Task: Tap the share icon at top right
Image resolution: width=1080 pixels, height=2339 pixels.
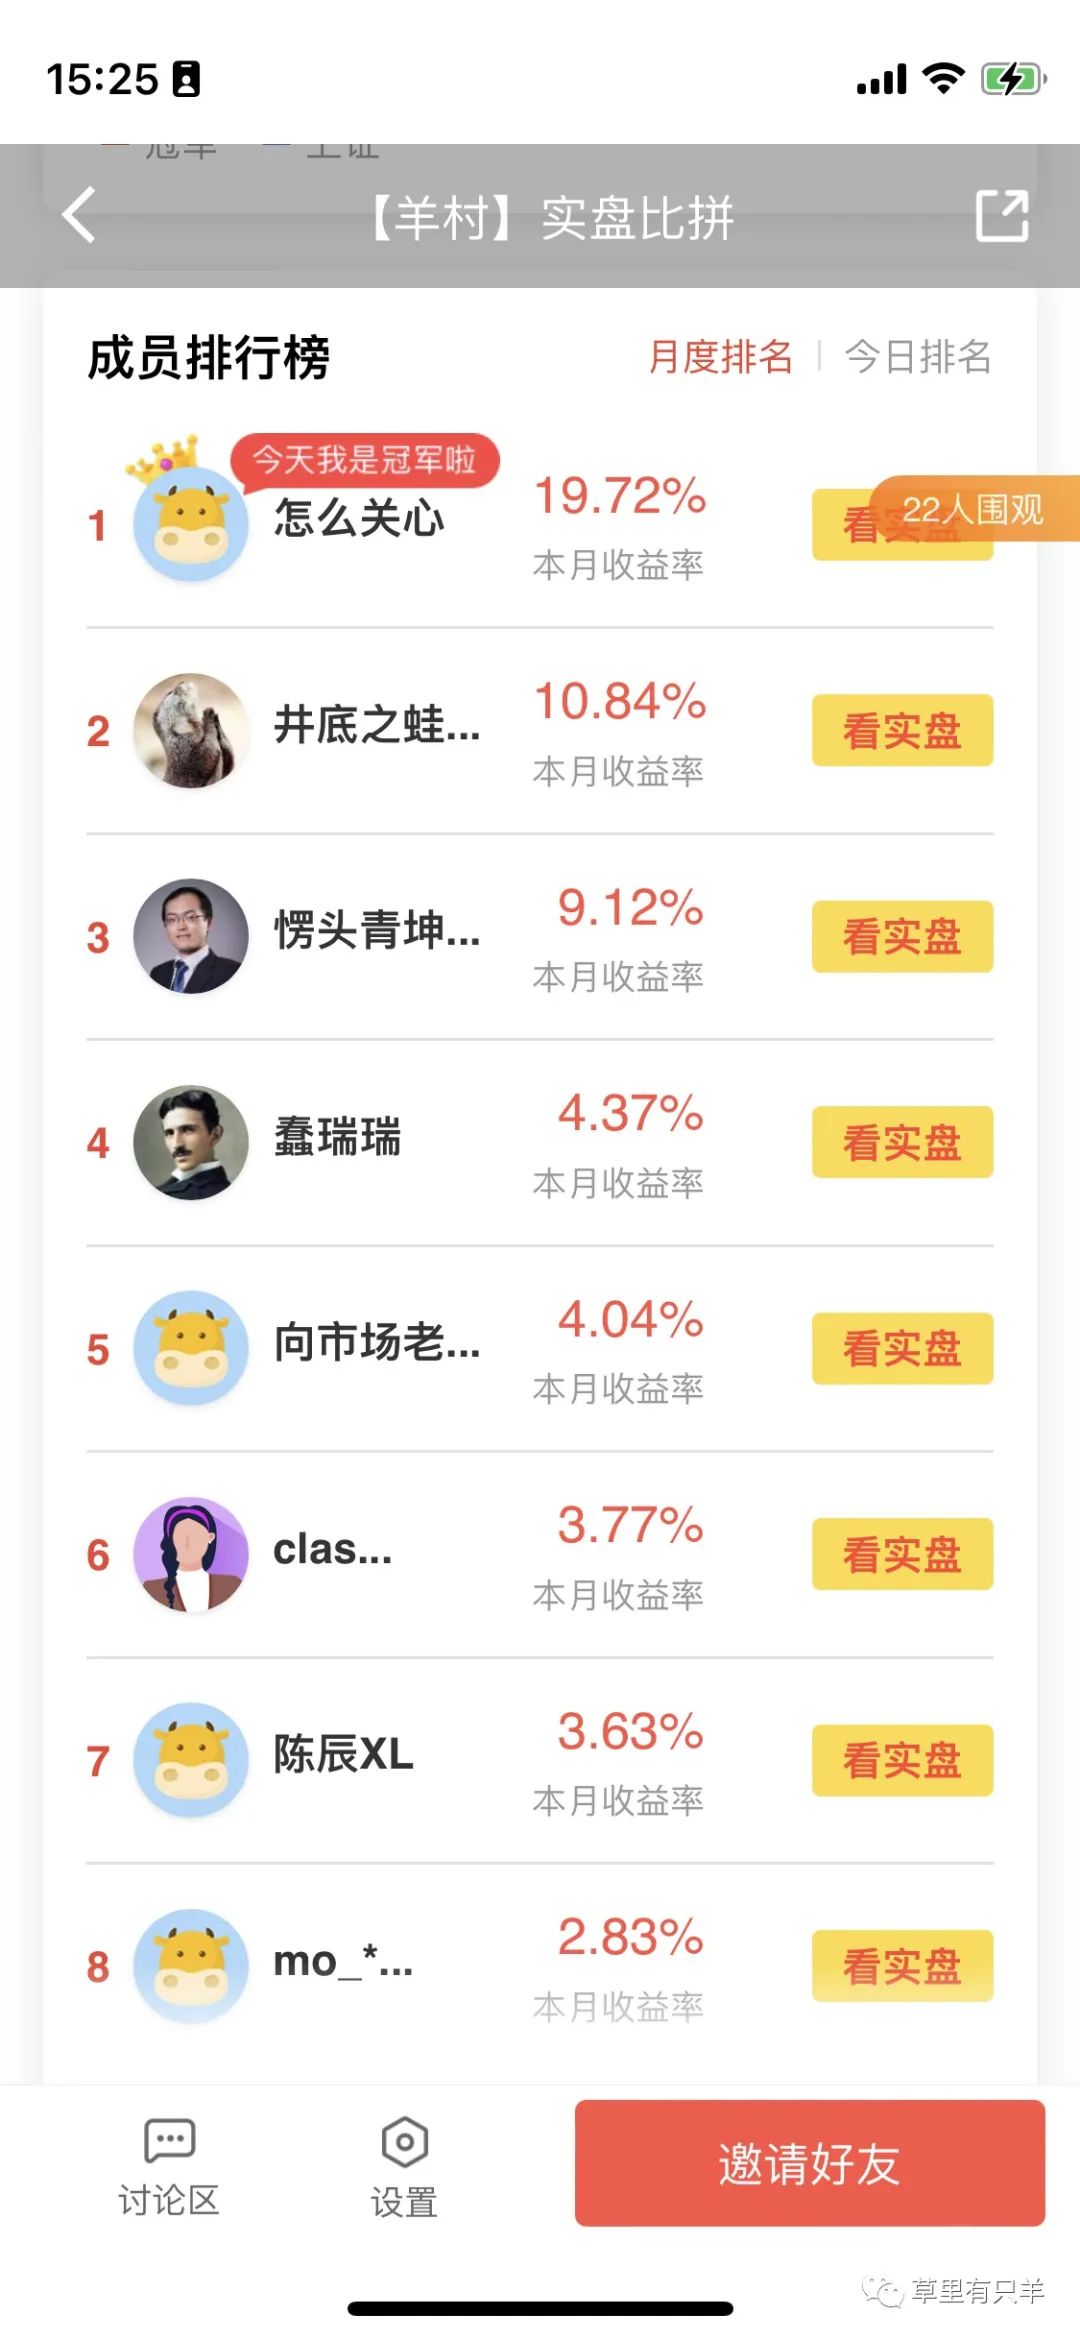Action: 1002,215
